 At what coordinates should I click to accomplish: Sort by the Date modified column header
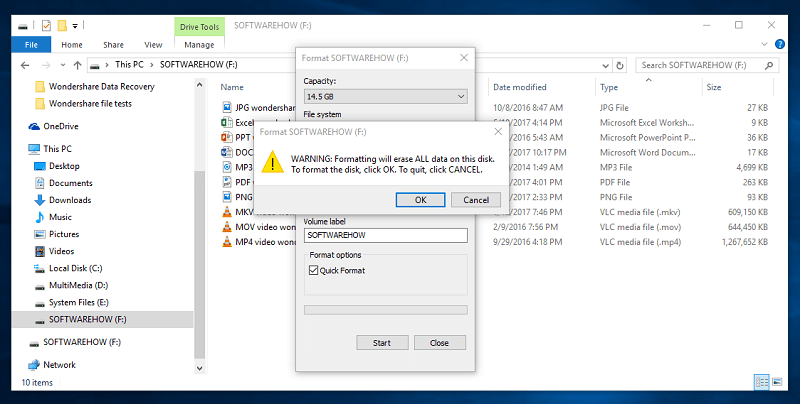(x=520, y=87)
